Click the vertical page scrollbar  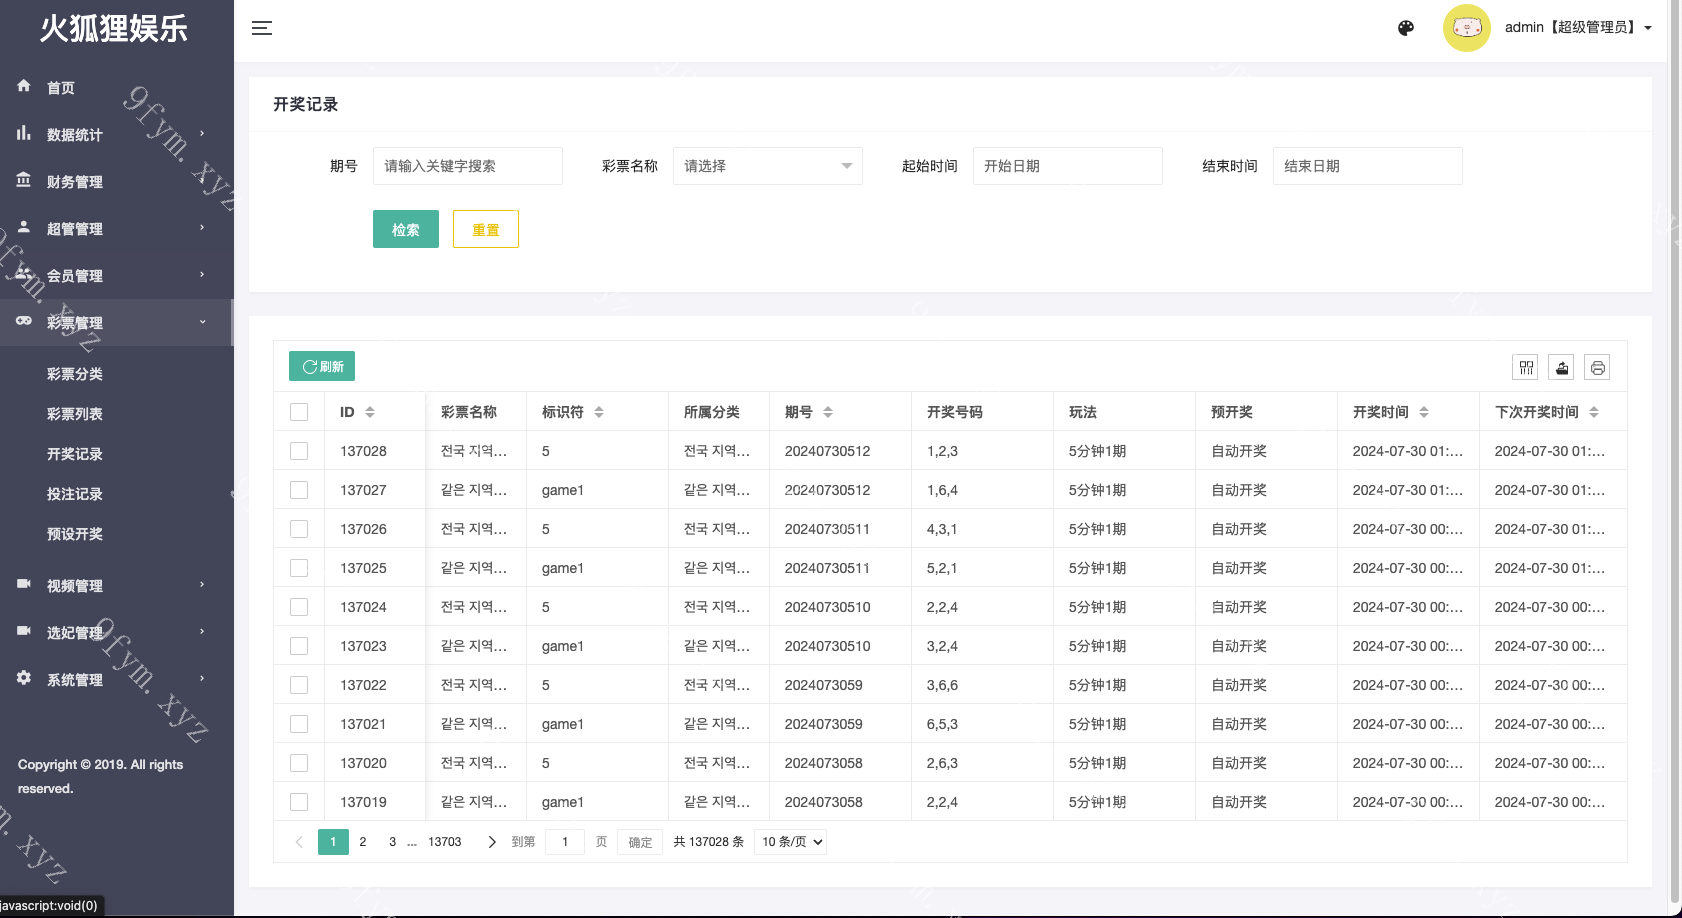point(1675,450)
